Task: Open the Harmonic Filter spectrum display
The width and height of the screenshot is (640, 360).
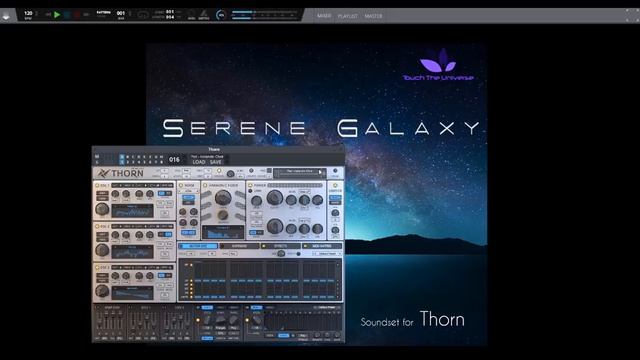Action: tap(223, 232)
